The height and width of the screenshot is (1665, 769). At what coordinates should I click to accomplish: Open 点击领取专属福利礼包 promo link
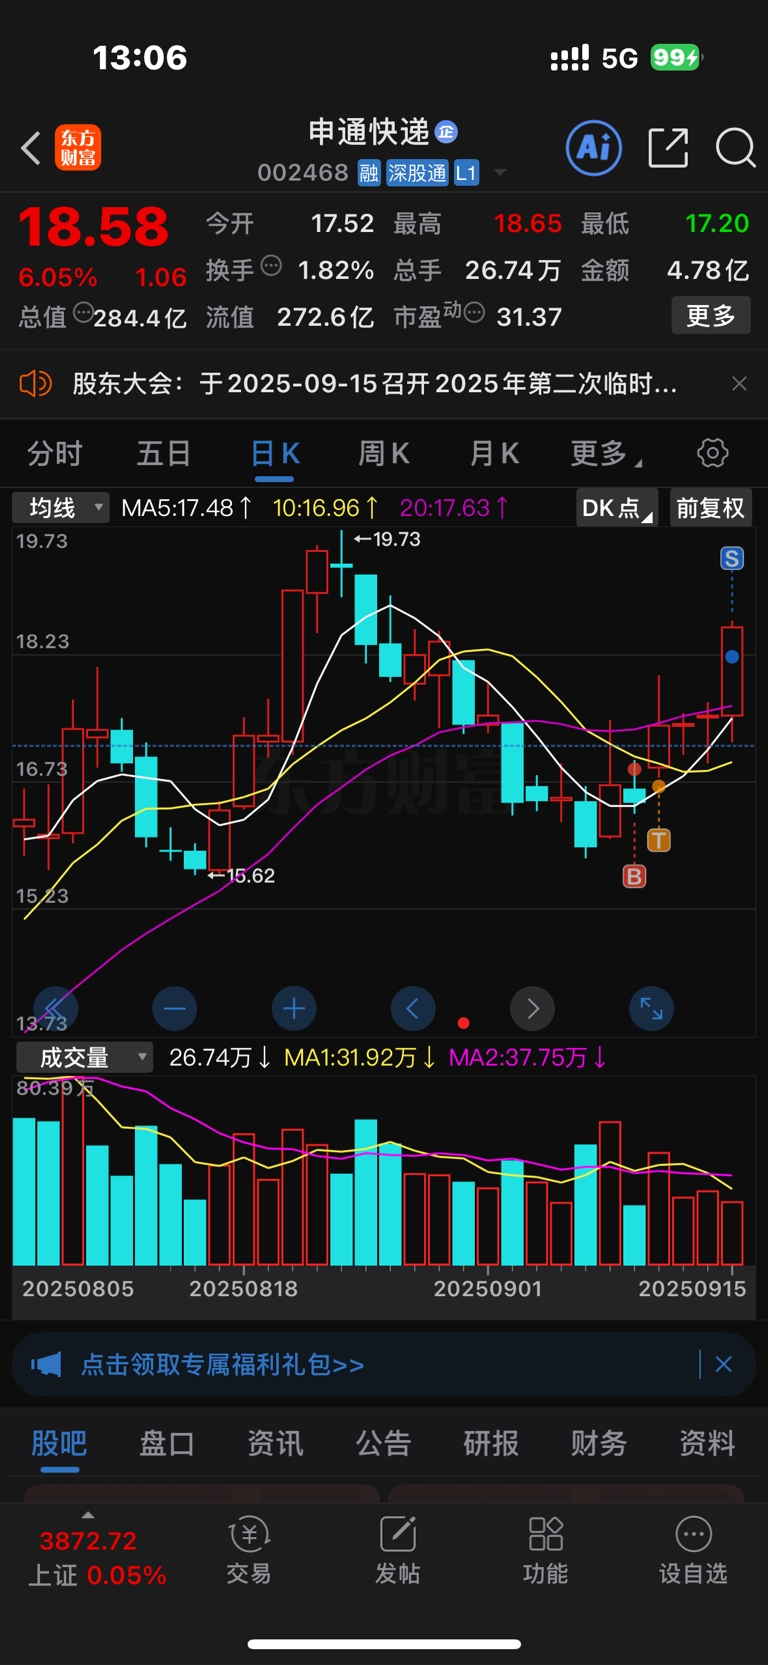pos(222,1365)
